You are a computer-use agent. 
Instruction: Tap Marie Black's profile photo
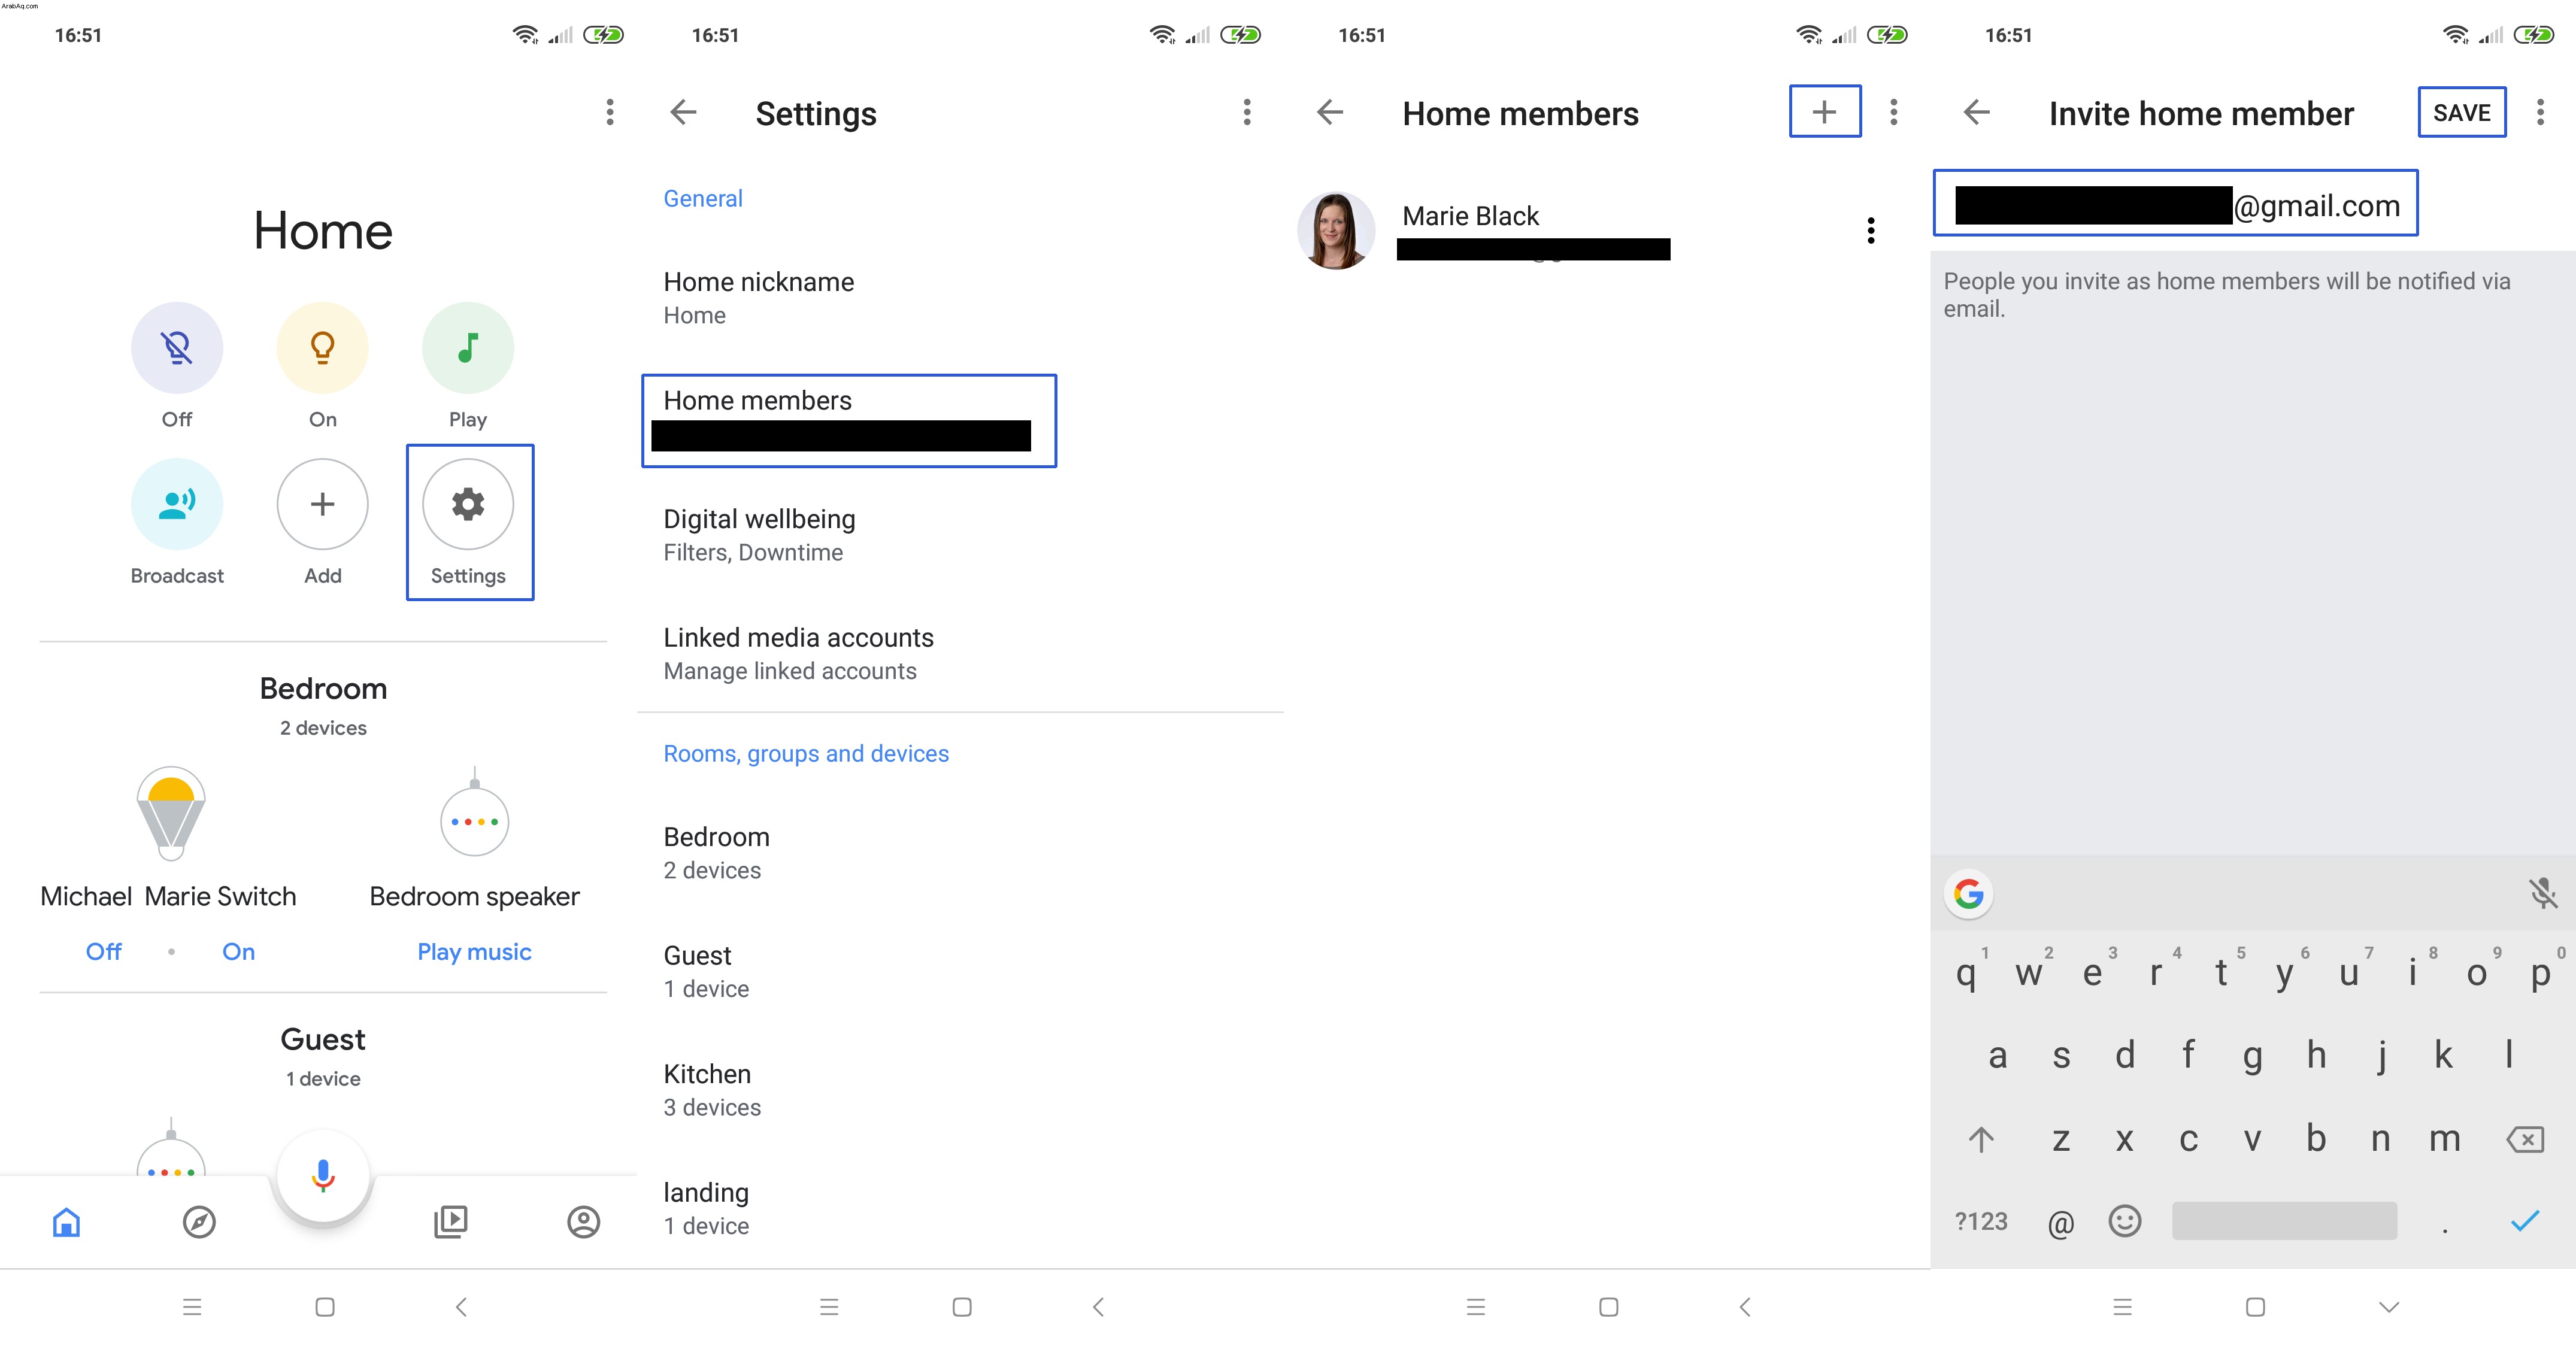coord(1335,230)
